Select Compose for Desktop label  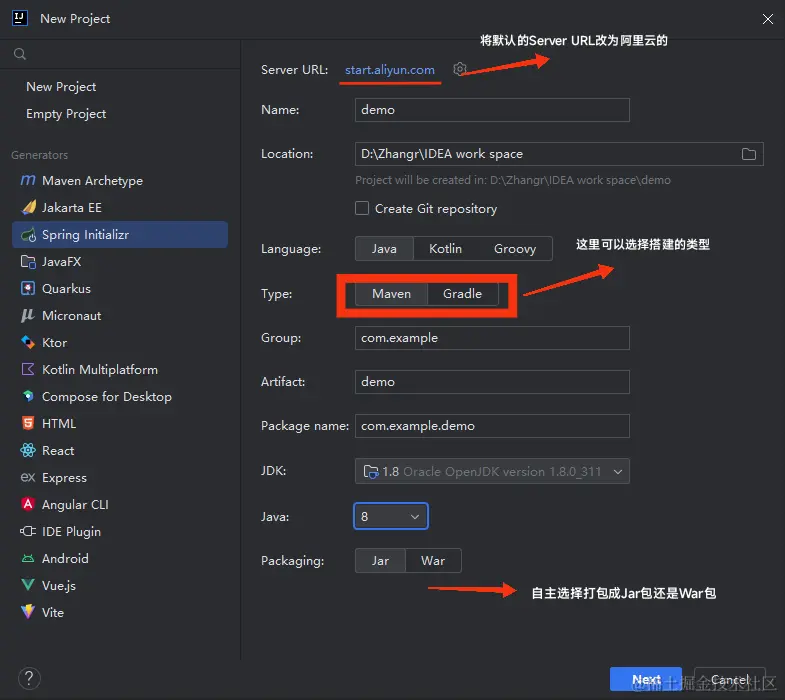pyautogui.click(x=107, y=397)
